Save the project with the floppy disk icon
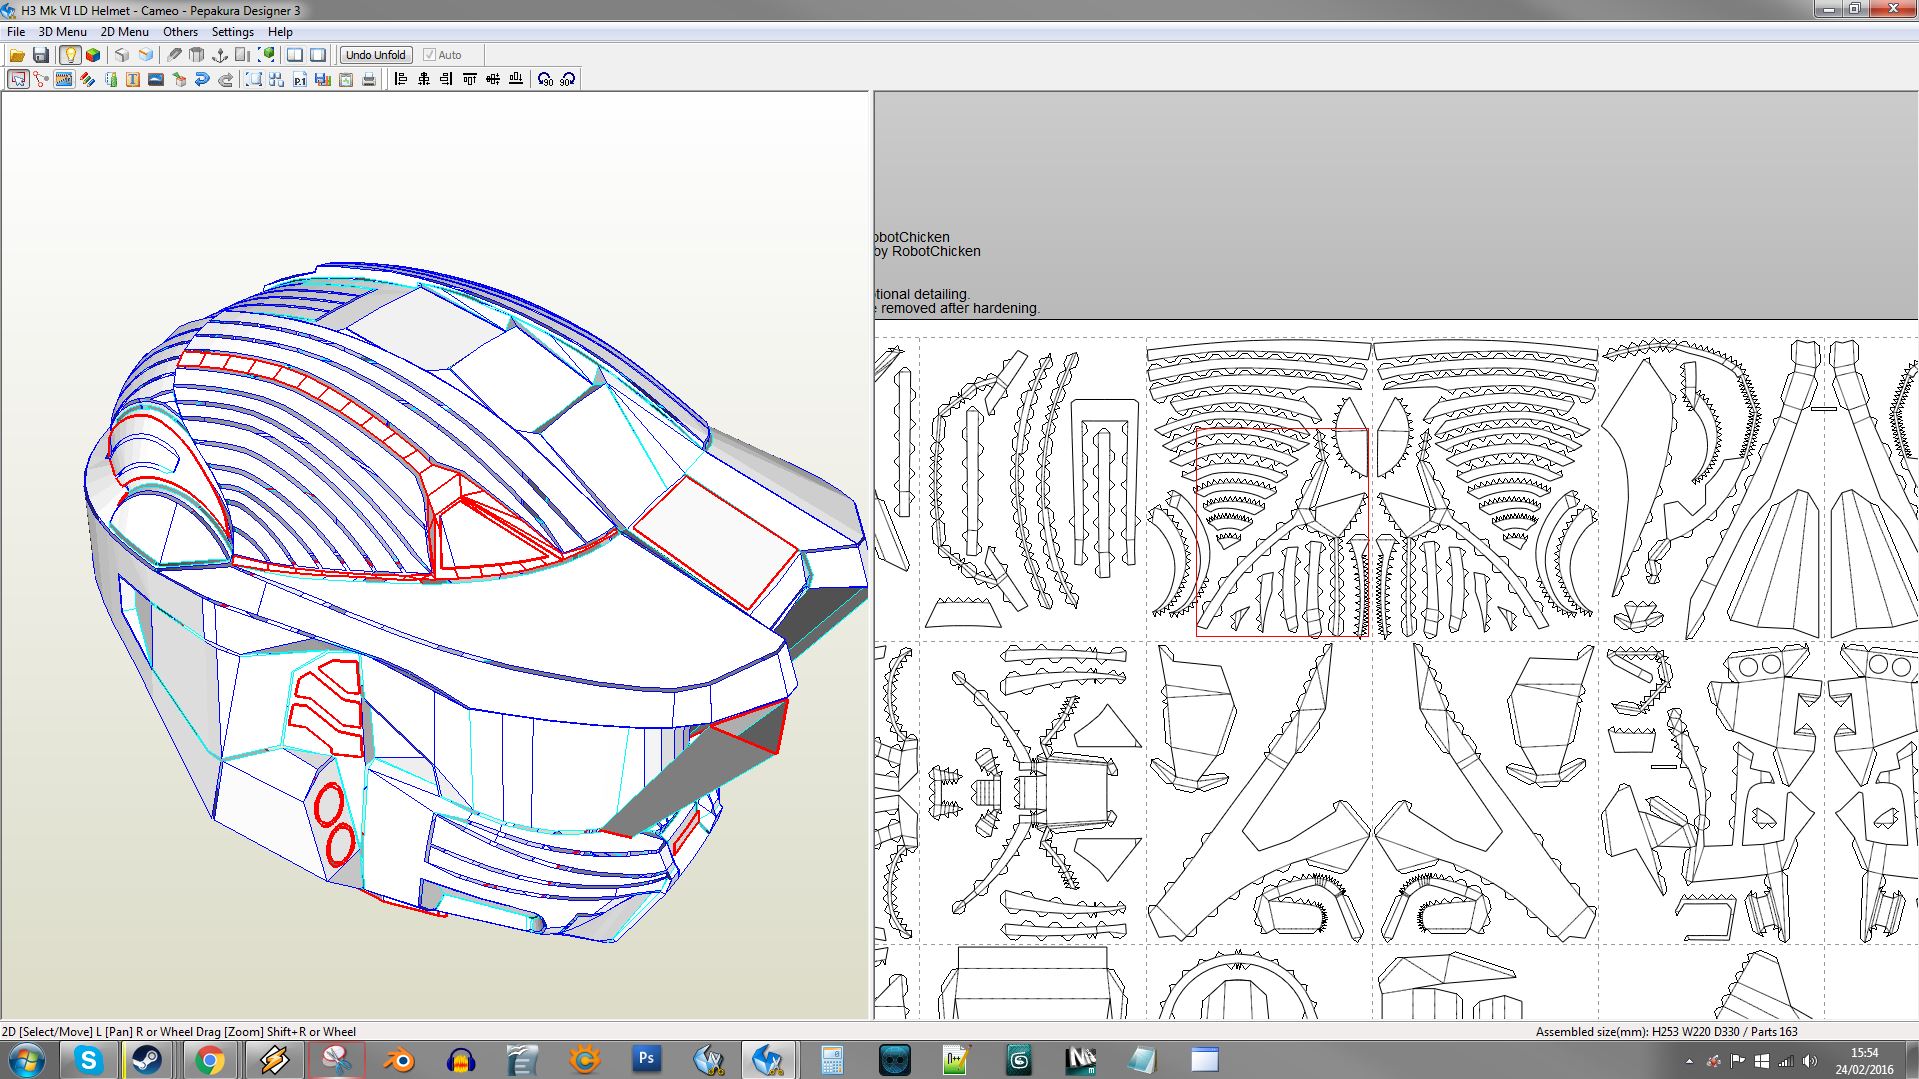1919x1079 pixels. point(41,55)
